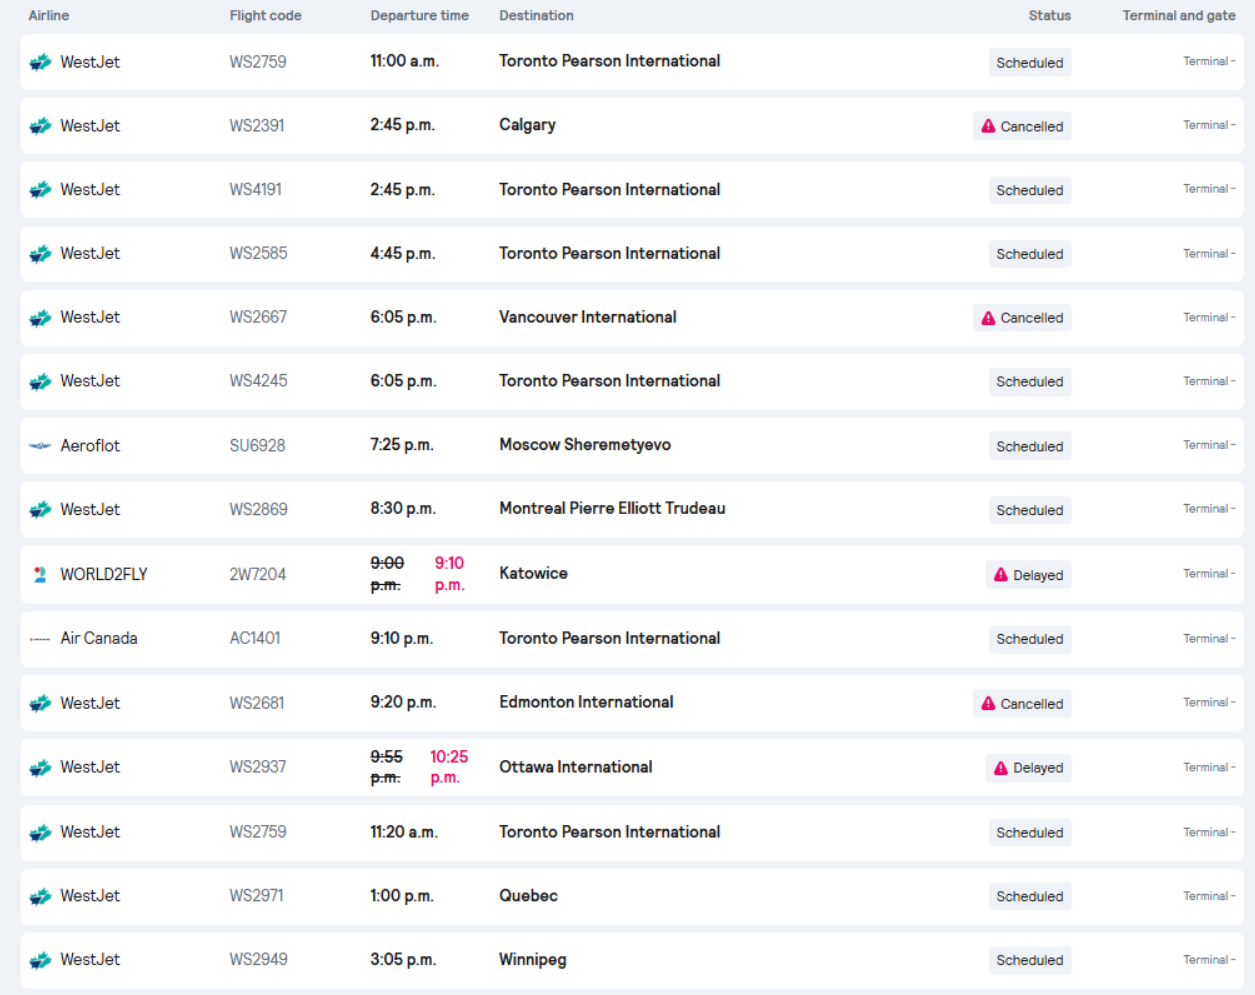1255x995 pixels.
Task: Click the Destination column header
Action: (x=536, y=16)
